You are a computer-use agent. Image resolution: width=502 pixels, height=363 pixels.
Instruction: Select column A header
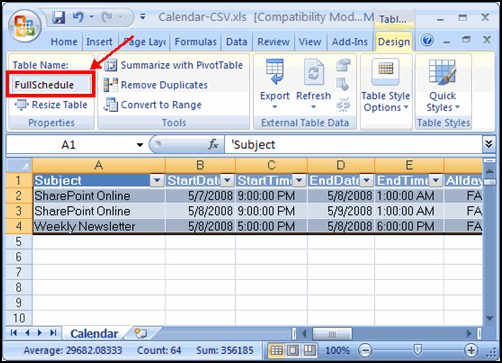coord(99,165)
